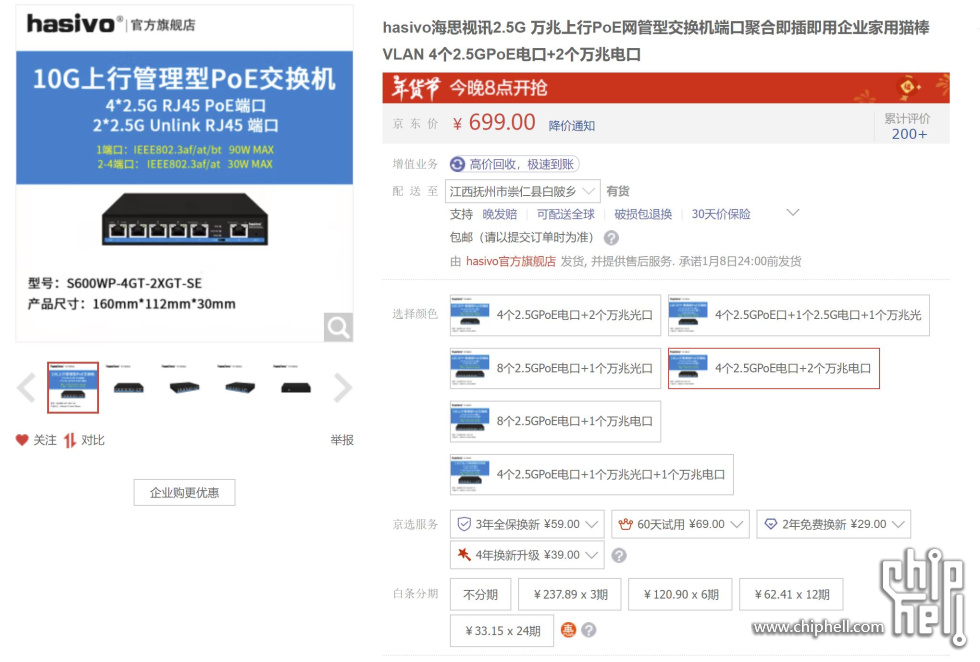Choose 4个2.5GPoE电口+1个万兆光口+1个万兆电口 option
This screenshot has height=662, width=980.
(591, 474)
